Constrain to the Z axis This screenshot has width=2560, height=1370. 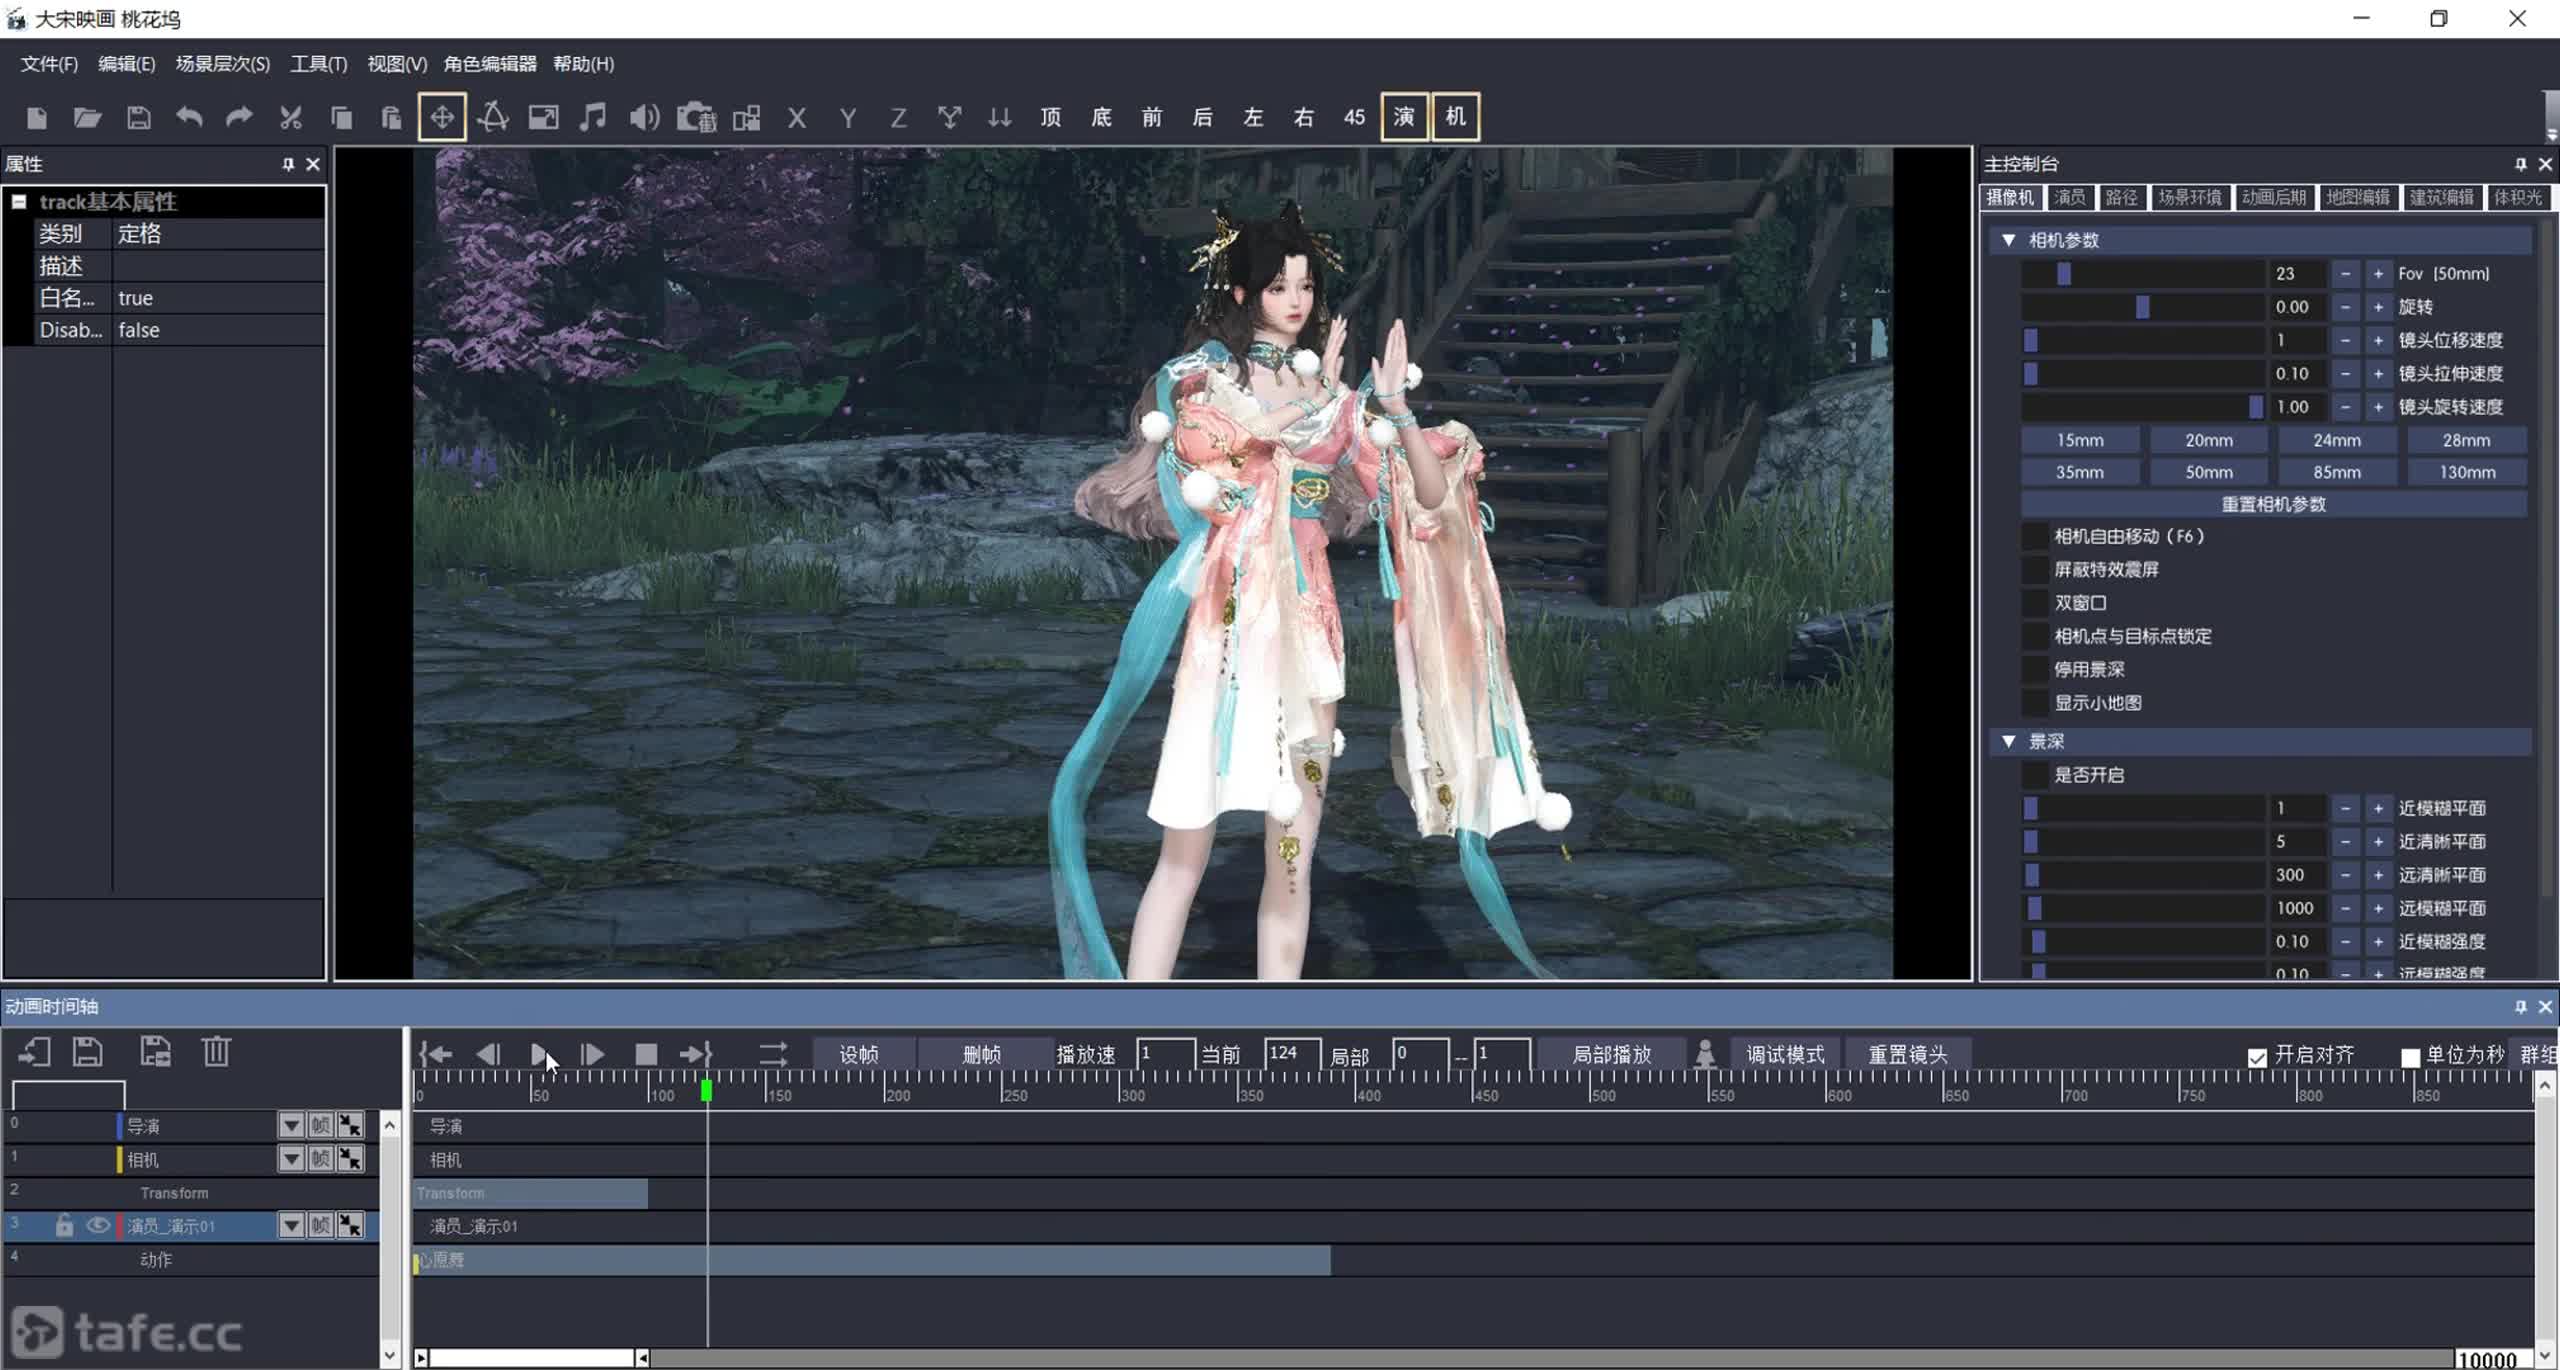[x=898, y=118]
